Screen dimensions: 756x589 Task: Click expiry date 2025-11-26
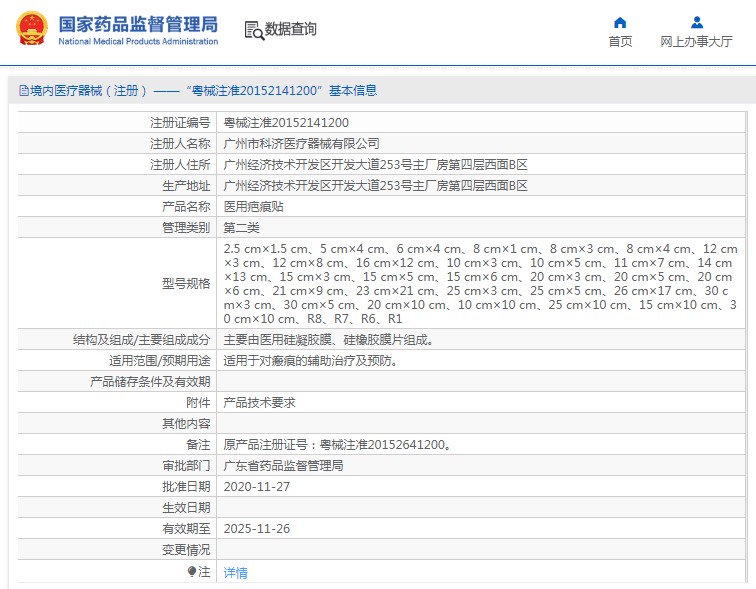[x=257, y=529]
